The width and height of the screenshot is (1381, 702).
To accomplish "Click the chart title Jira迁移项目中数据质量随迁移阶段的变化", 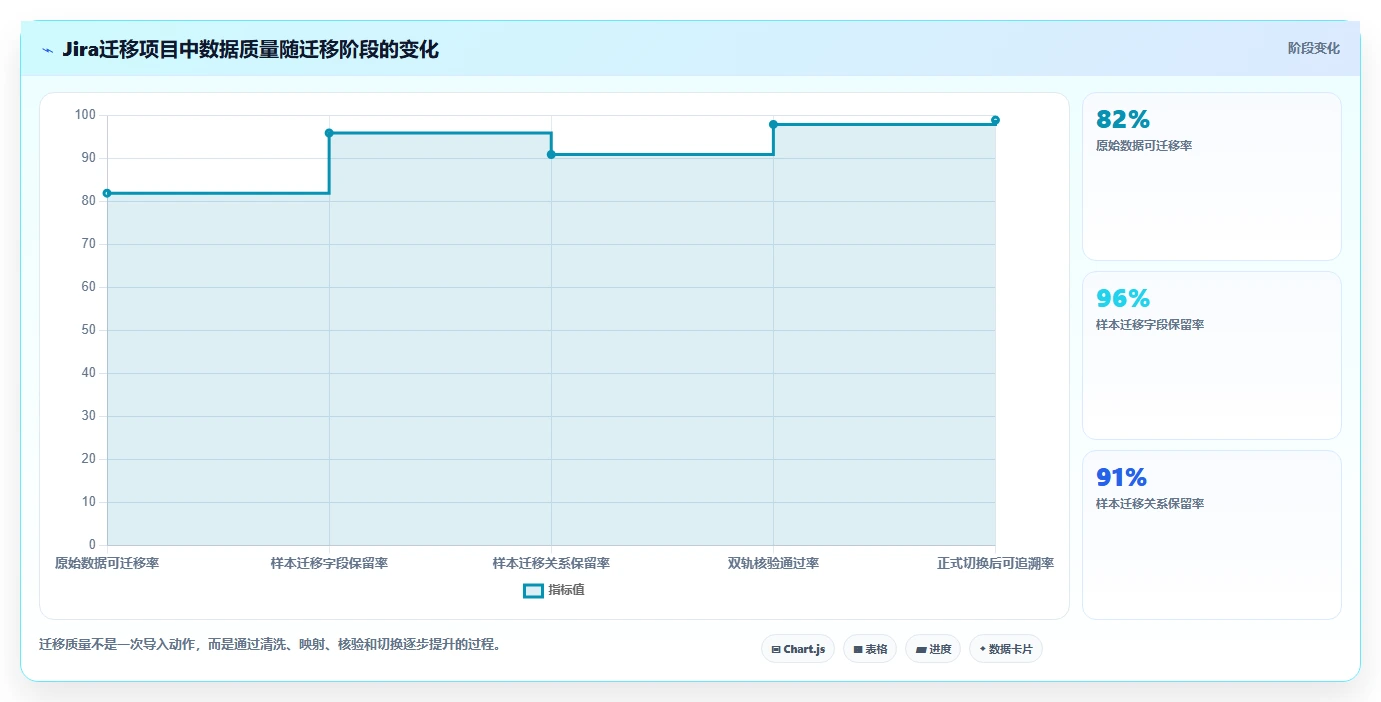I will [x=250, y=50].
